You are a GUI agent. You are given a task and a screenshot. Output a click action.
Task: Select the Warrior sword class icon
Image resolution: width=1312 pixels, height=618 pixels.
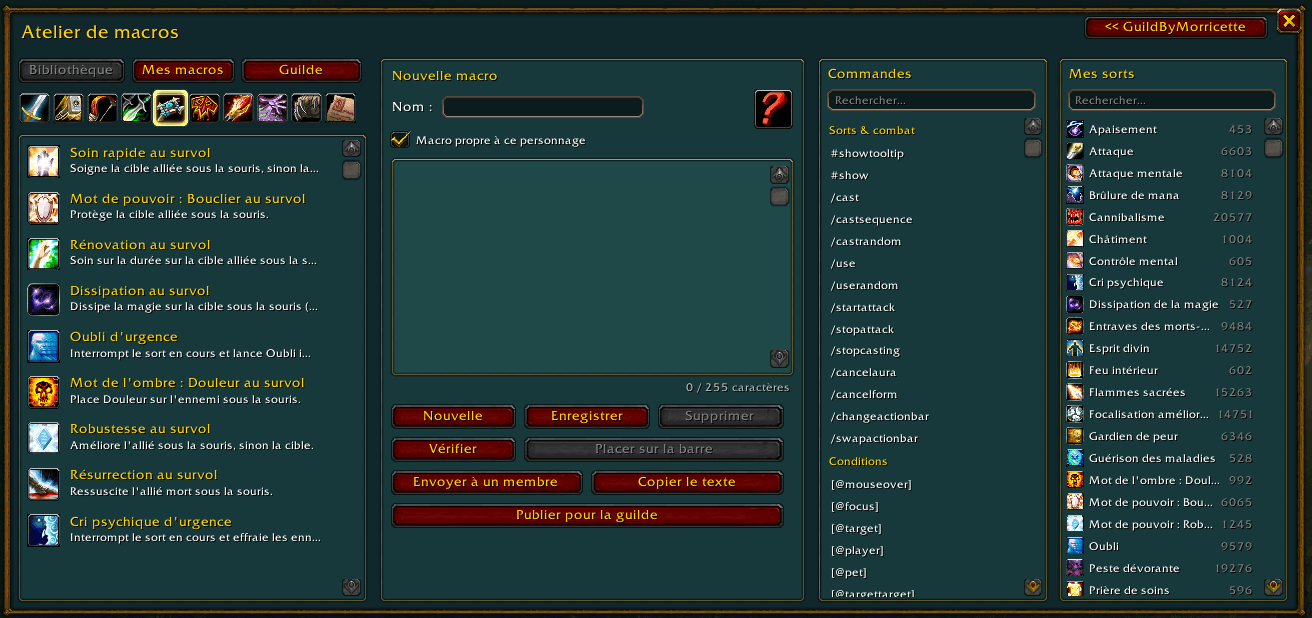point(35,107)
